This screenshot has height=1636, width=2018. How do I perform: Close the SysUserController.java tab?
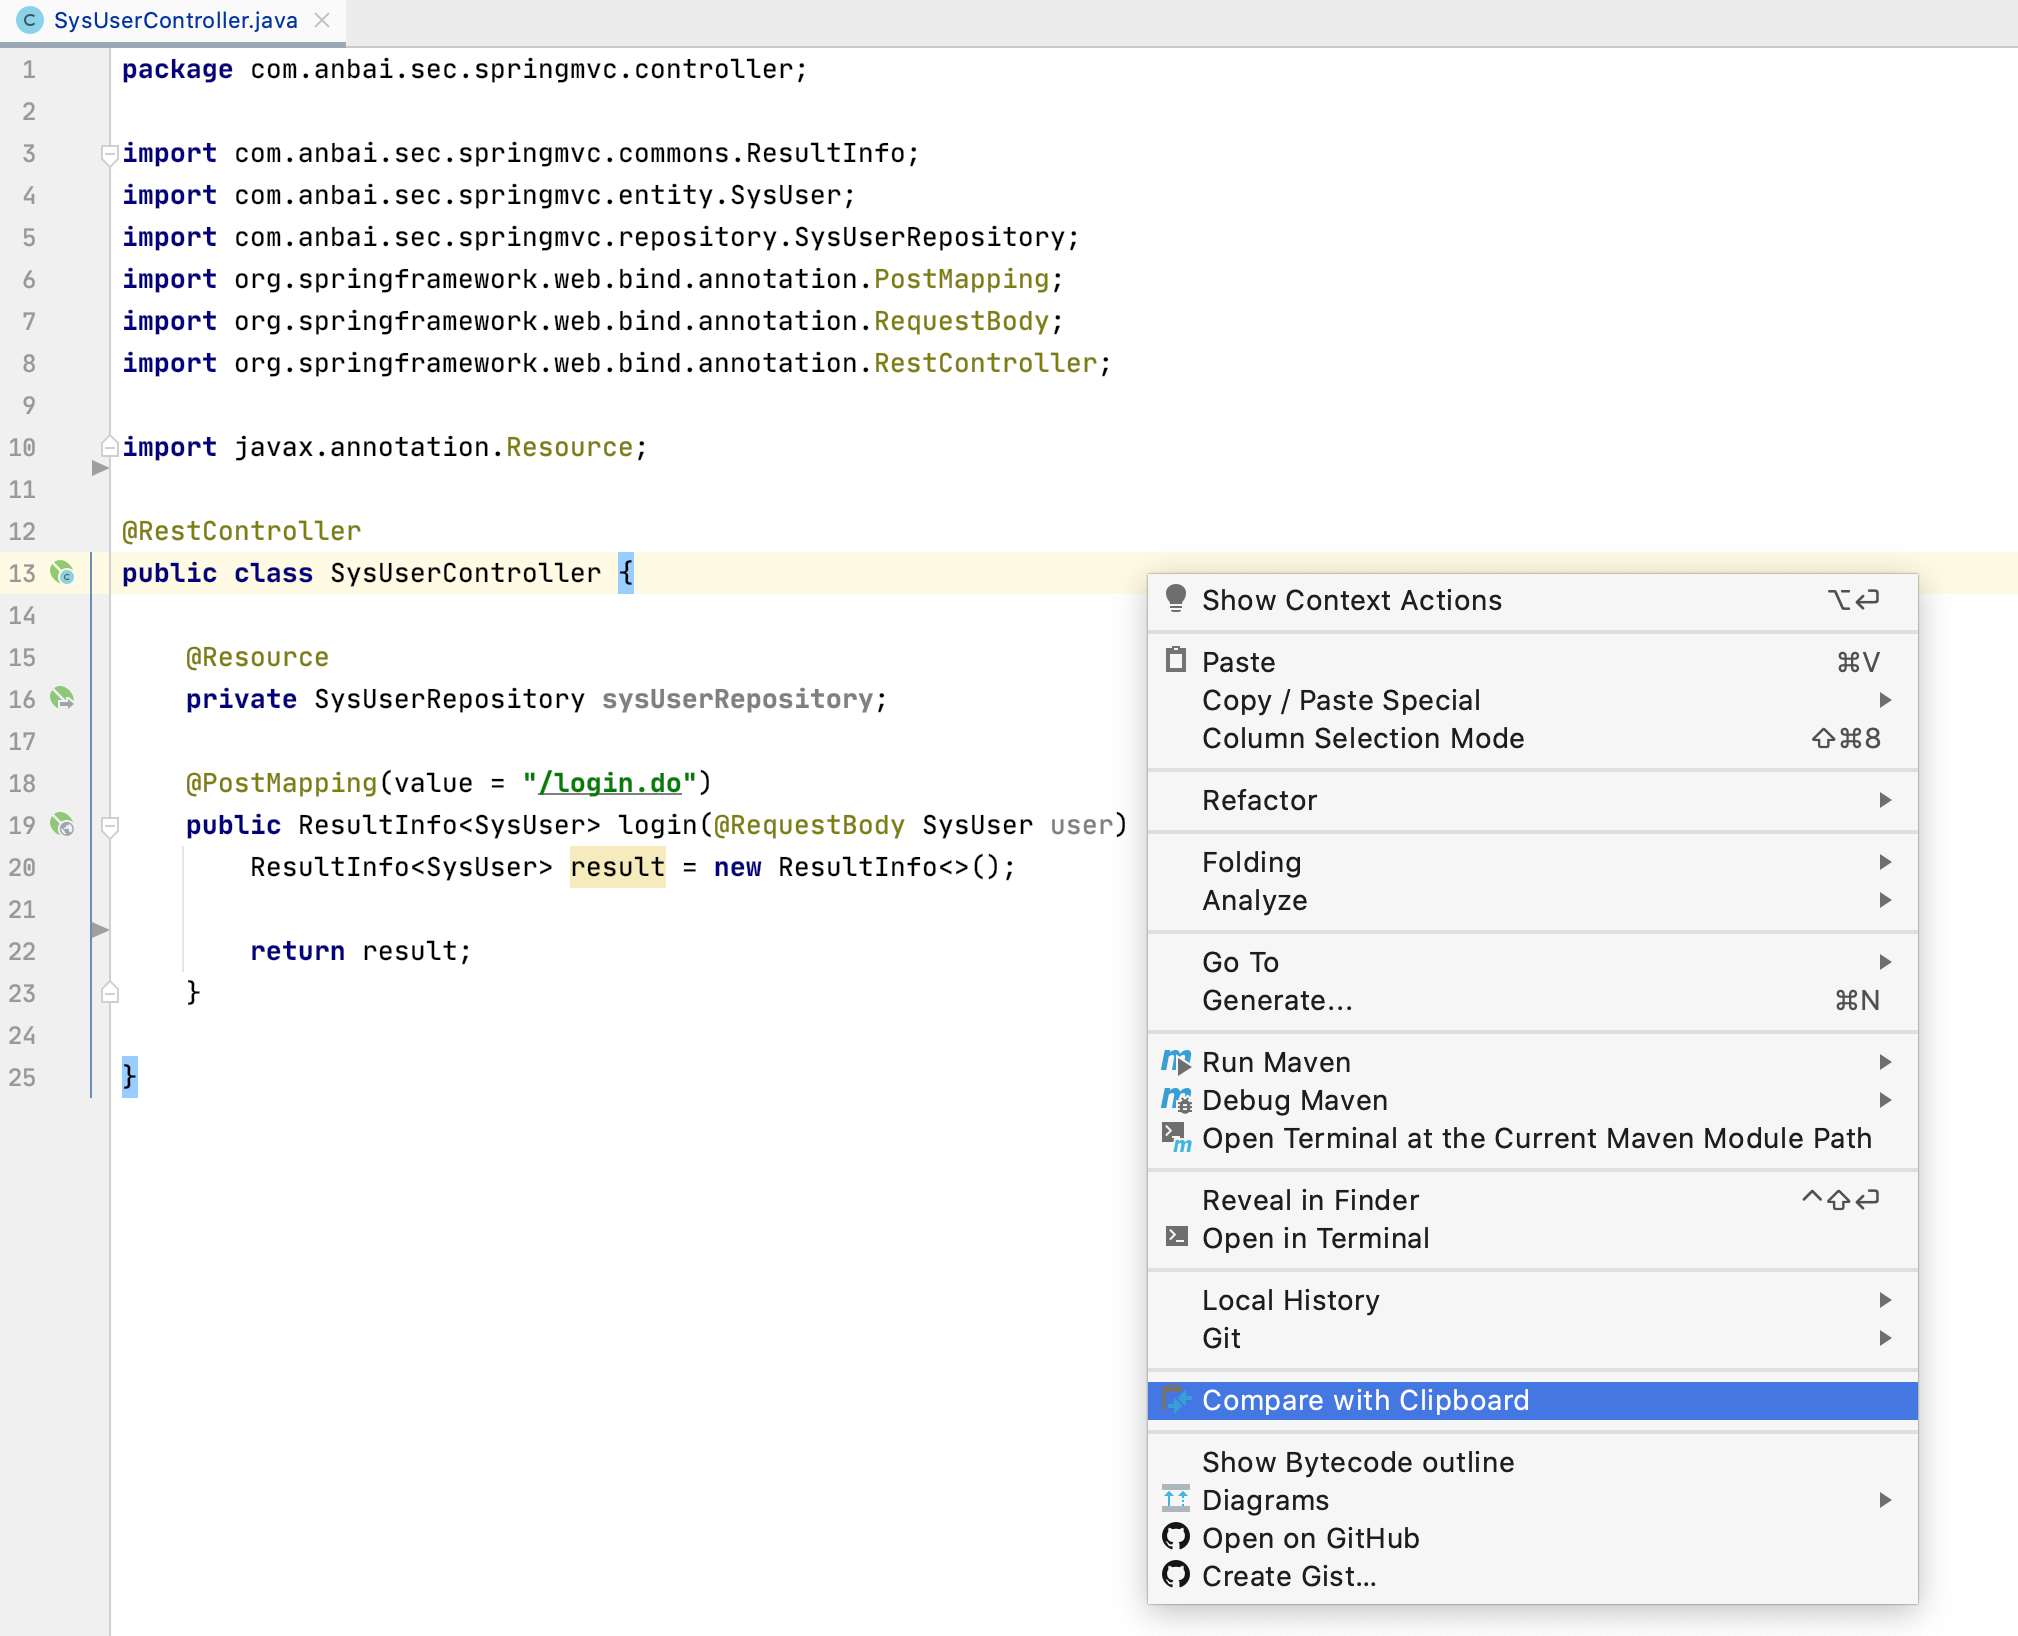point(322,20)
